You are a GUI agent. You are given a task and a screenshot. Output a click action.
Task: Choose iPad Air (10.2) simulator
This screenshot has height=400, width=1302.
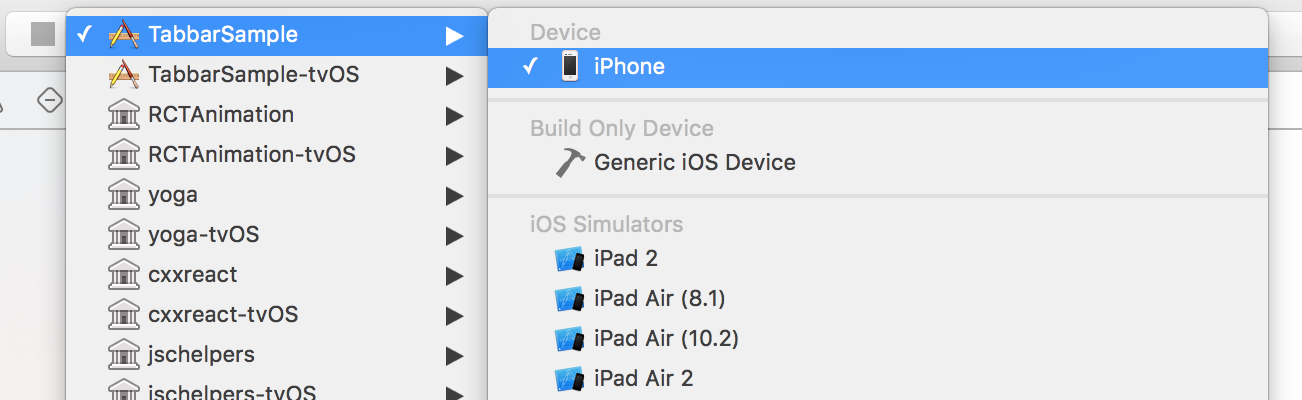pyautogui.click(x=878, y=339)
